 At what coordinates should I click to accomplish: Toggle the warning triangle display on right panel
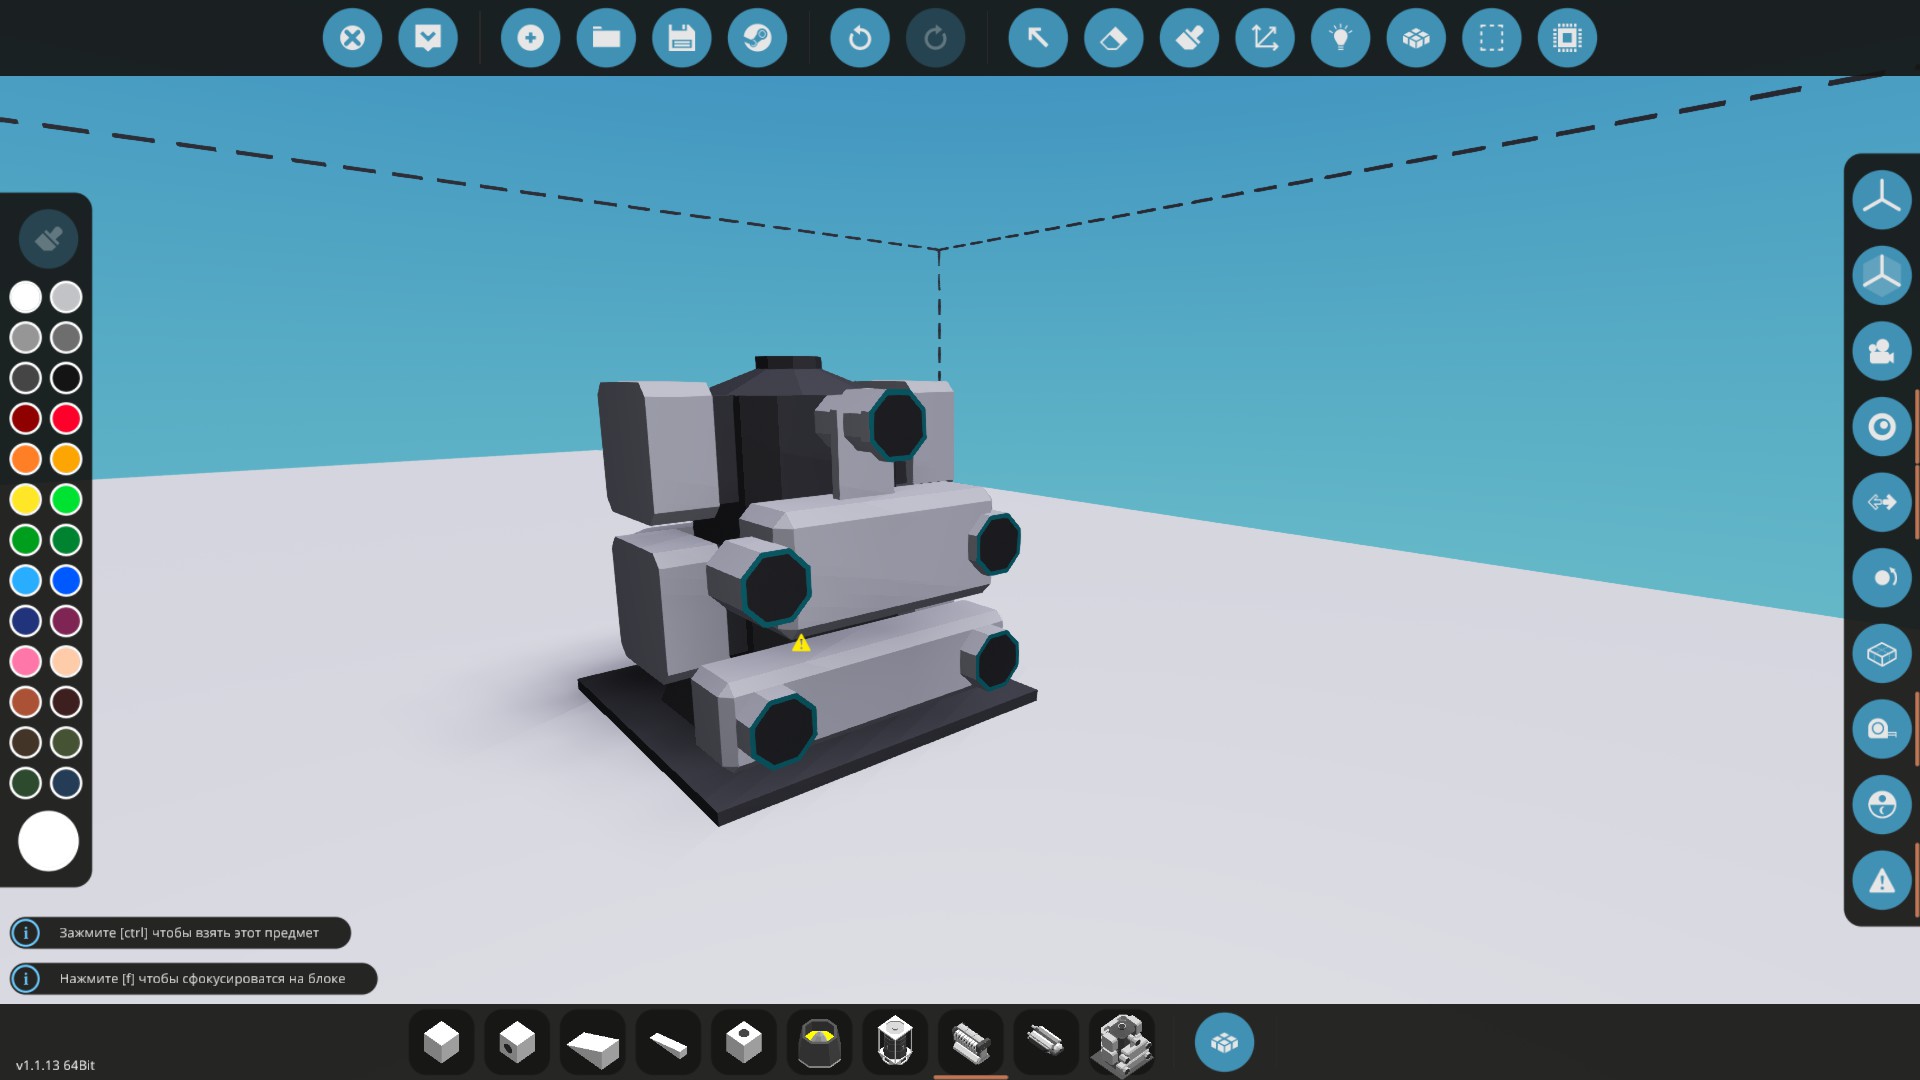[1881, 881]
